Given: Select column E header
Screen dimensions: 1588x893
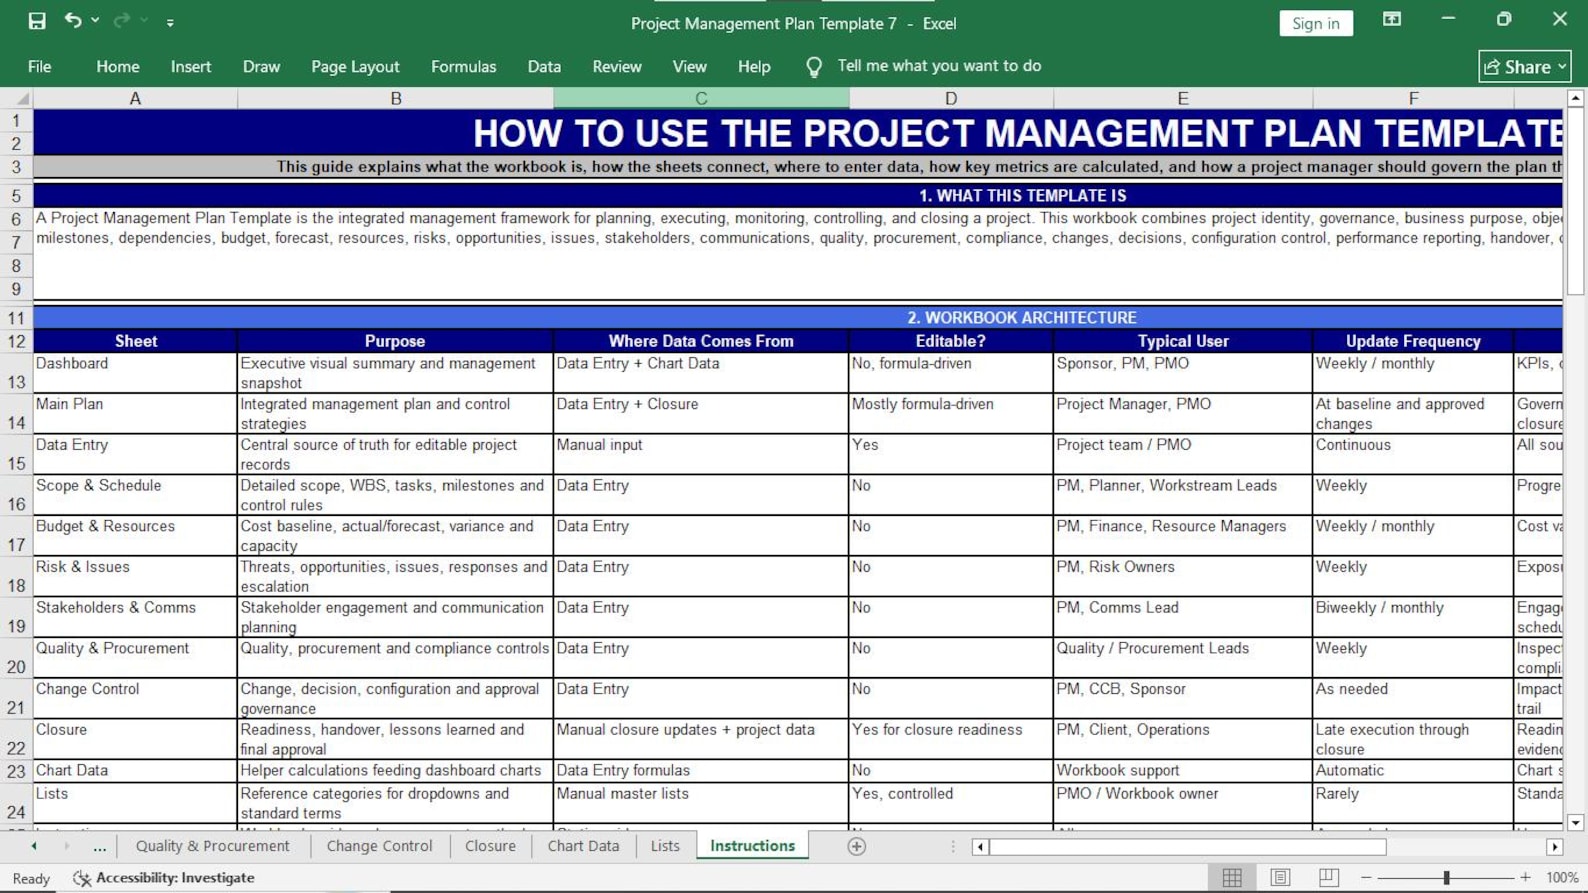Looking at the screenshot, I should pyautogui.click(x=1183, y=98).
